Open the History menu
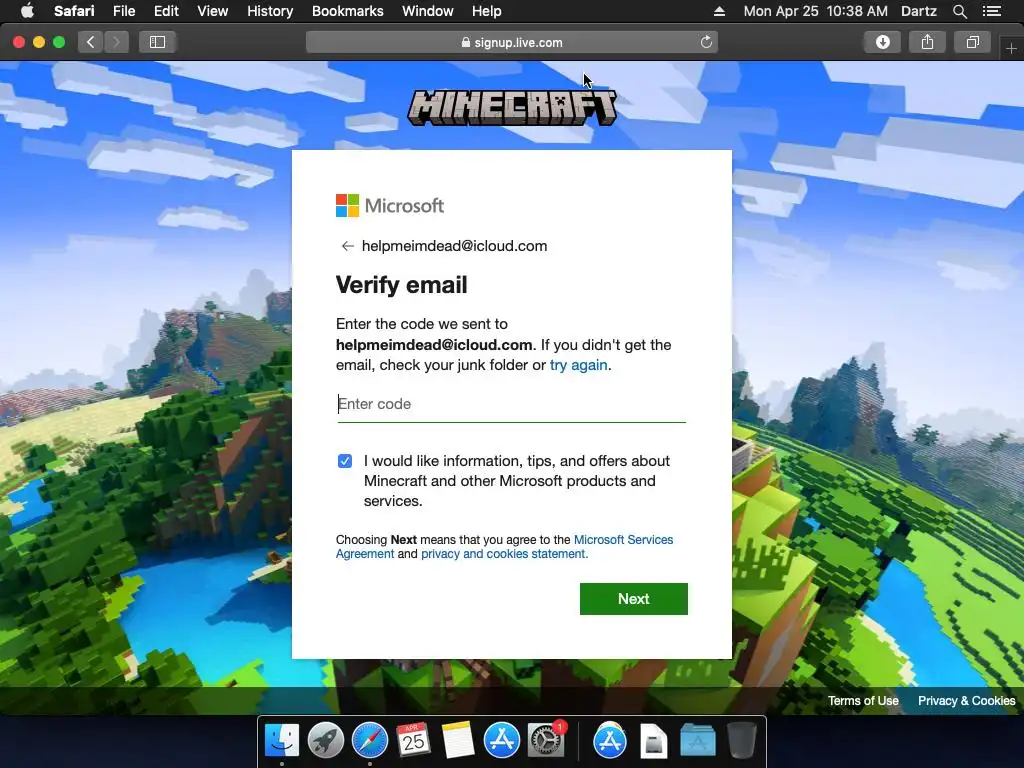The width and height of the screenshot is (1024, 768). [270, 11]
